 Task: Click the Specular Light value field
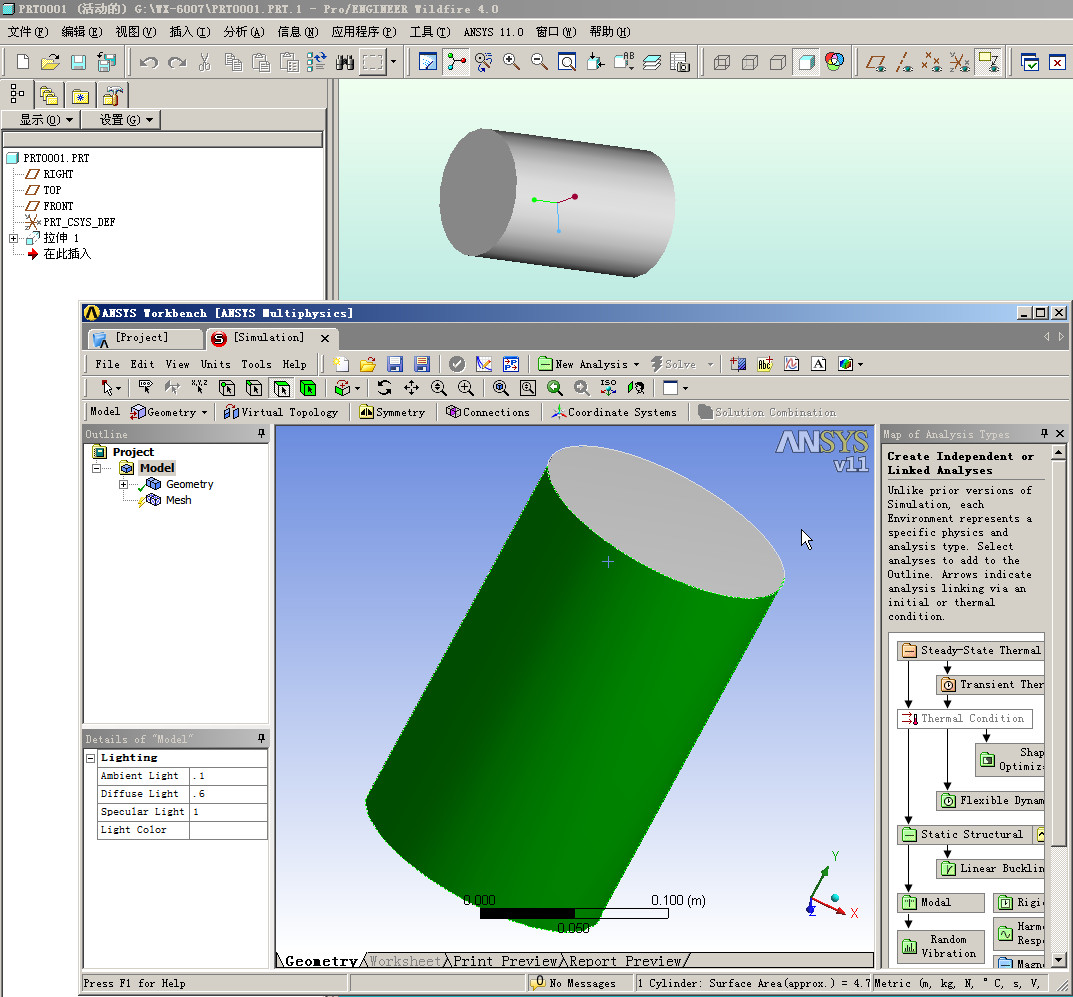228,812
